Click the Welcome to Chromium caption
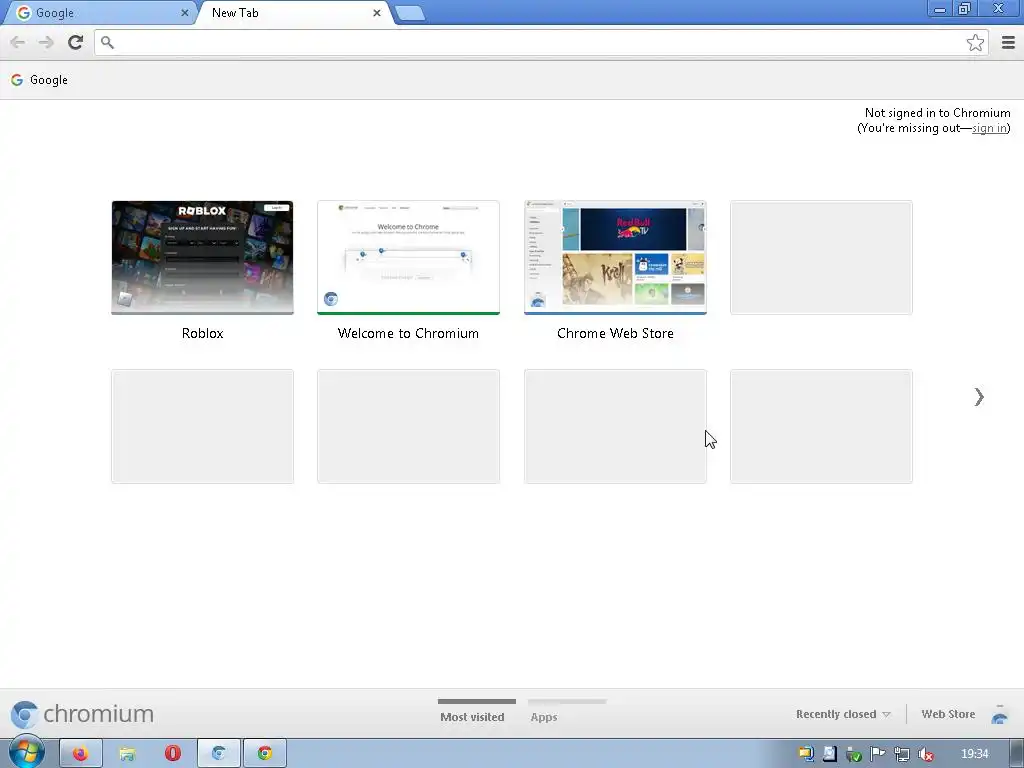 (x=408, y=333)
